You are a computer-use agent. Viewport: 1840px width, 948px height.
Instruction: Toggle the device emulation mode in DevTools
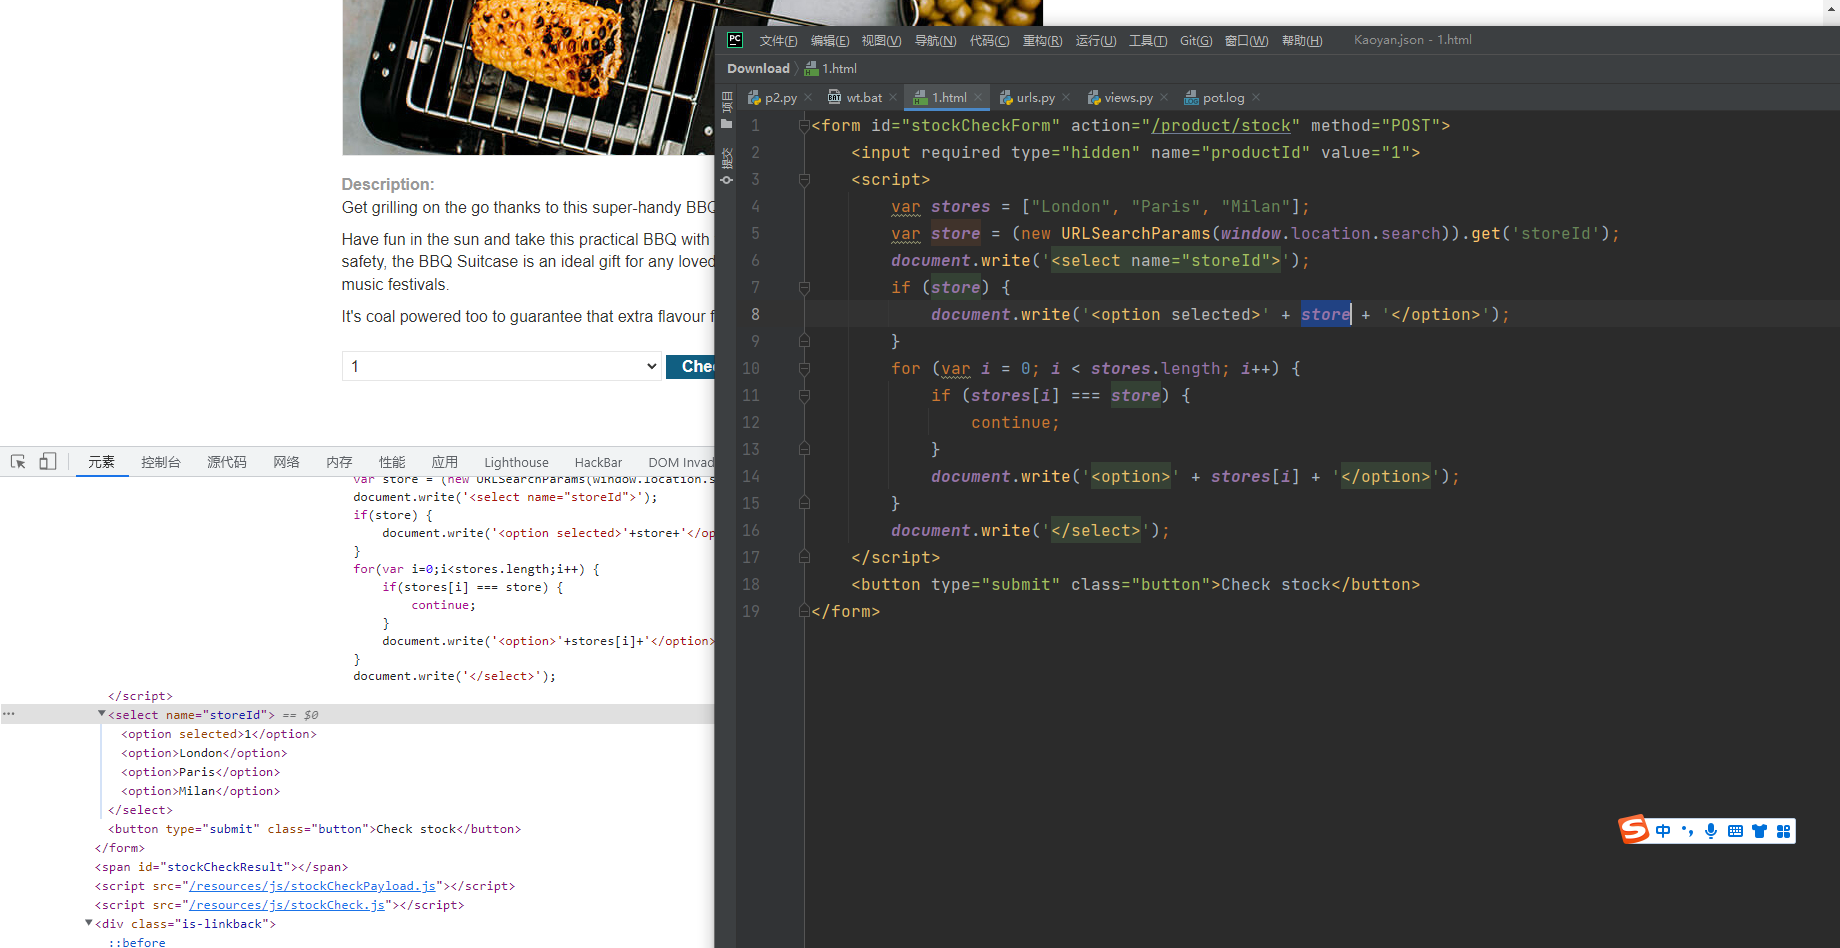point(47,461)
